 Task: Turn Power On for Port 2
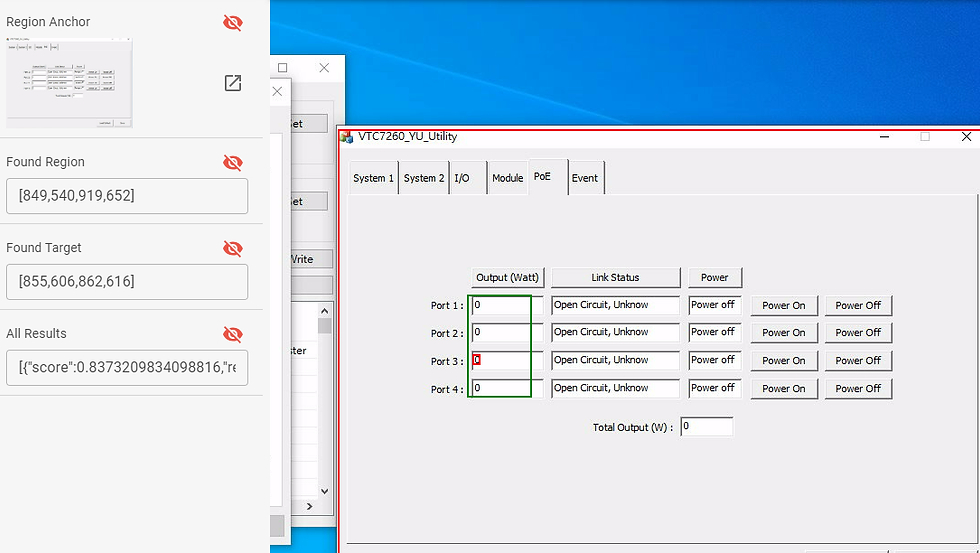784,333
